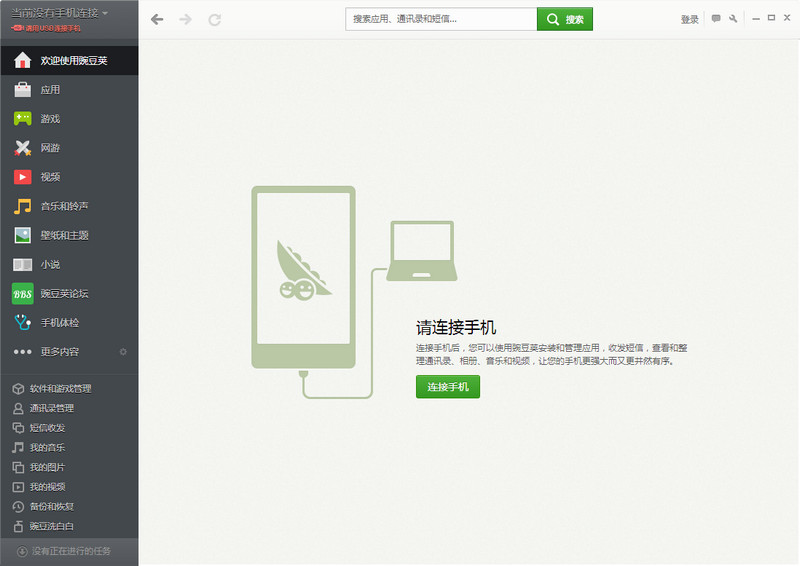
Task: Select the 游戏 sidebar label
Action: (x=51, y=119)
